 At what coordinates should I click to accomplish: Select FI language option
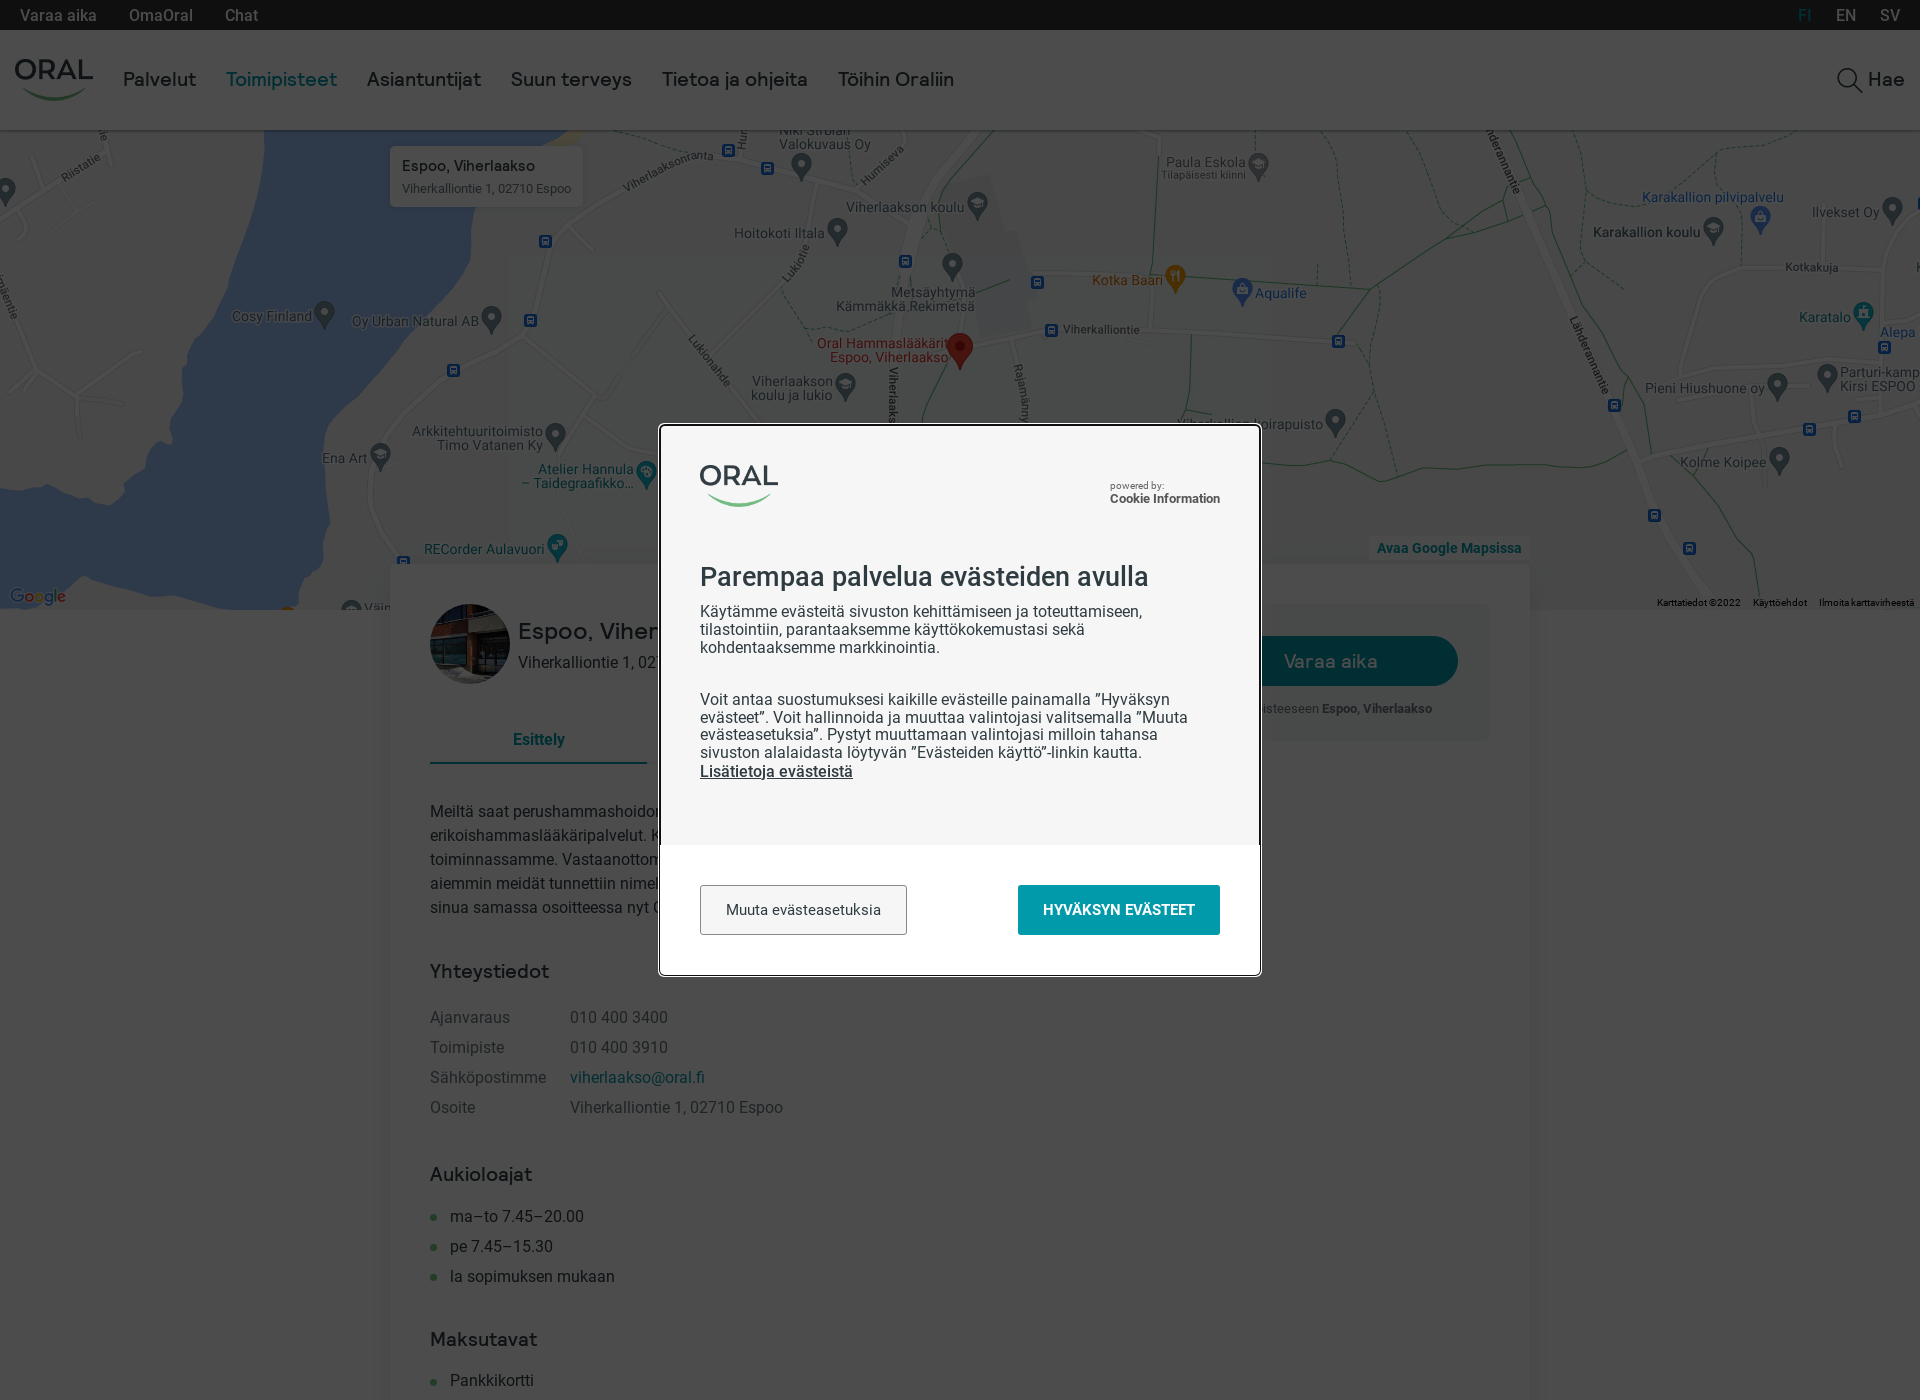tap(1804, 15)
